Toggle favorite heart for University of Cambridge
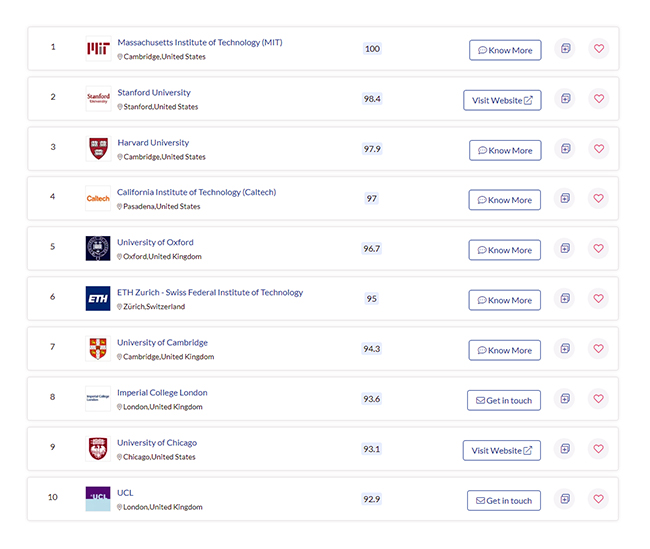Viewport: 650px width, 549px height. point(599,349)
